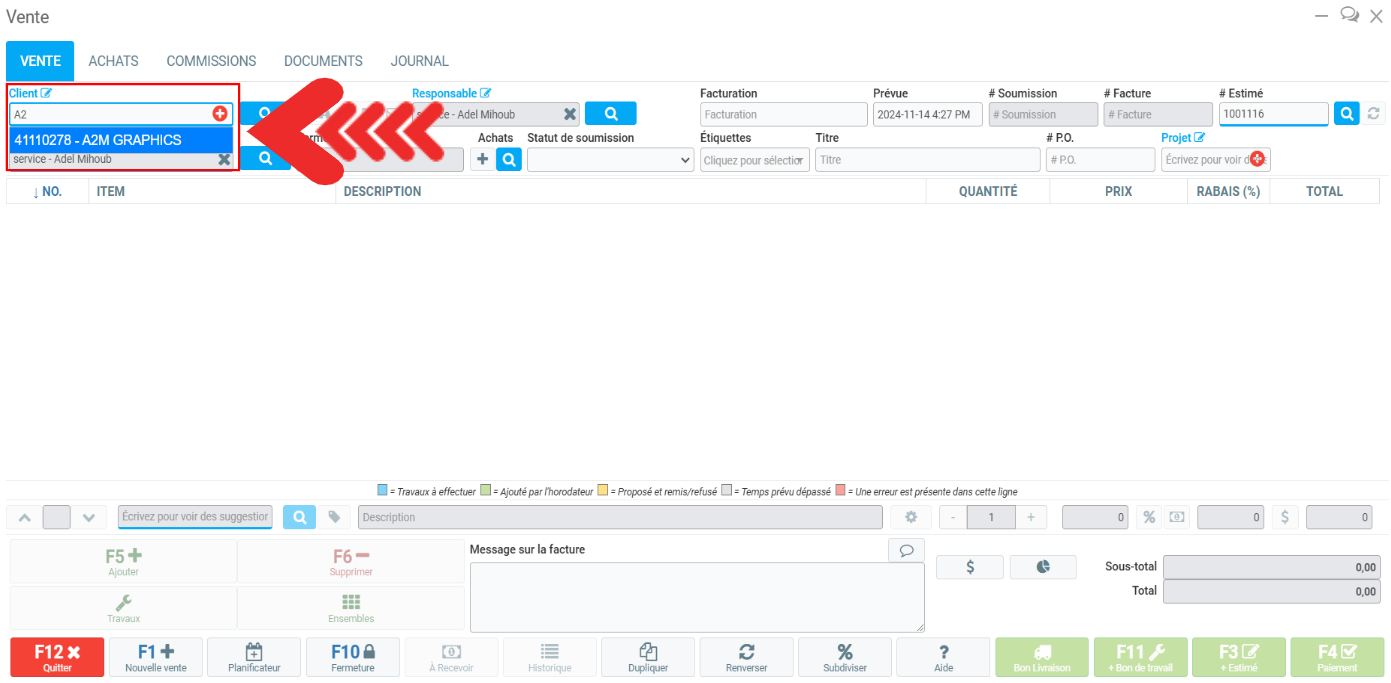
Task: Click F12 Quitter red button
Action: point(57,657)
